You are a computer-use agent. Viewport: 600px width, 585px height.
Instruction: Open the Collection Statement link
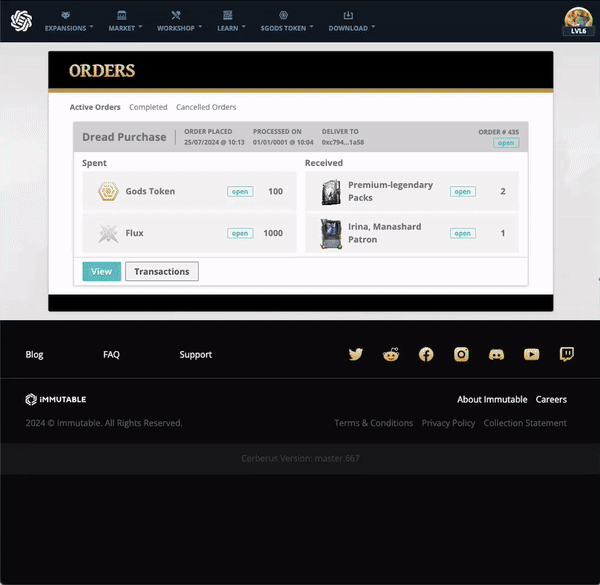[525, 423]
